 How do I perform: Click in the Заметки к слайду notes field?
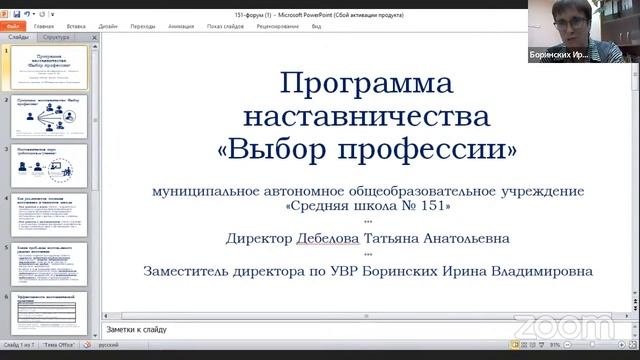point(367,330)
